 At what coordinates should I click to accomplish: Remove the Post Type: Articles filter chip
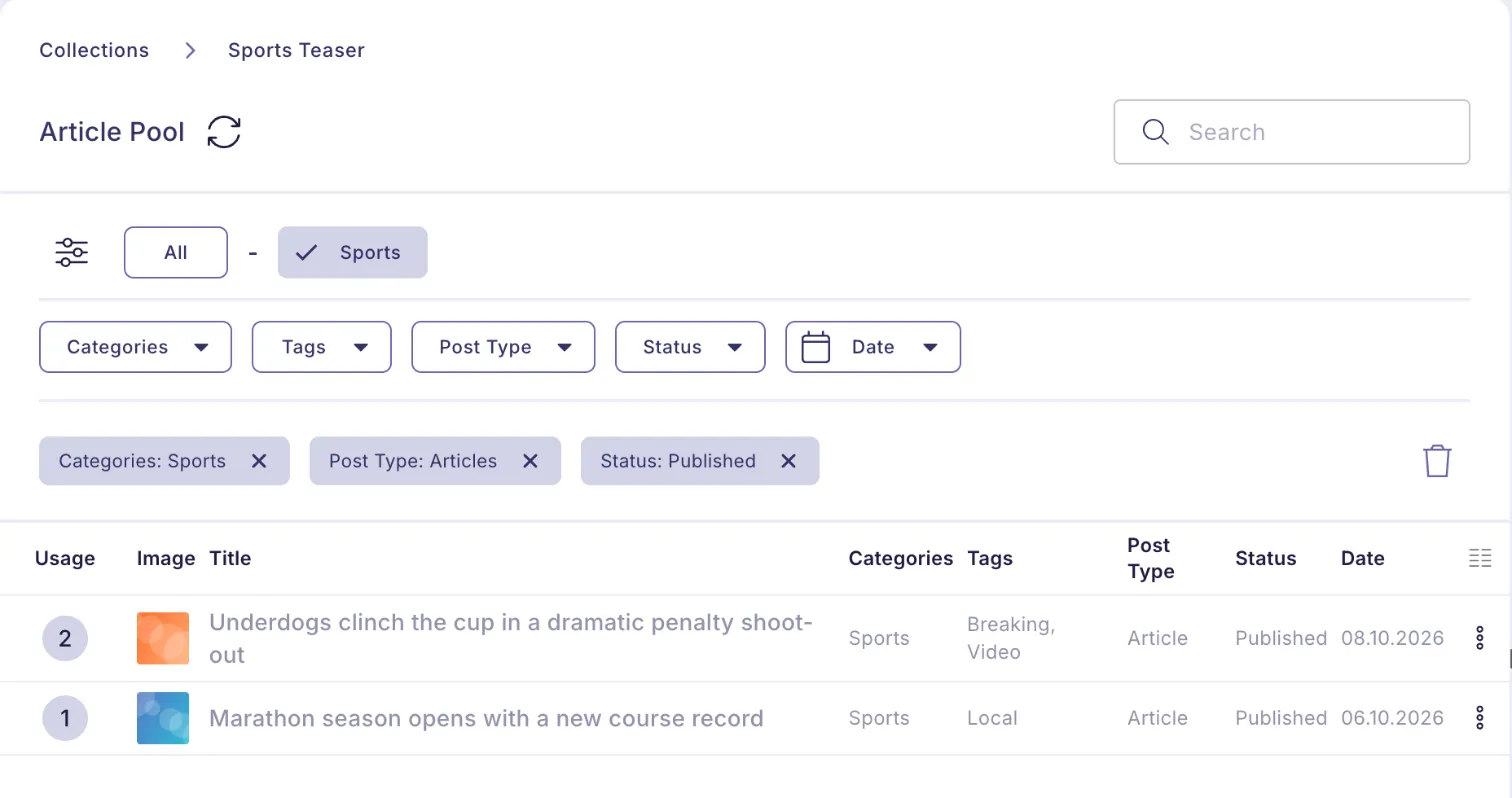click(531, 461)
